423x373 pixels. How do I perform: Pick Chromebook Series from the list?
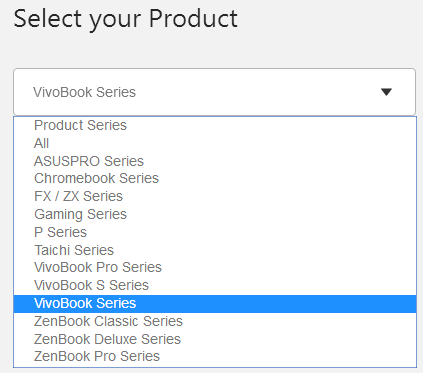tap(215, 178)
